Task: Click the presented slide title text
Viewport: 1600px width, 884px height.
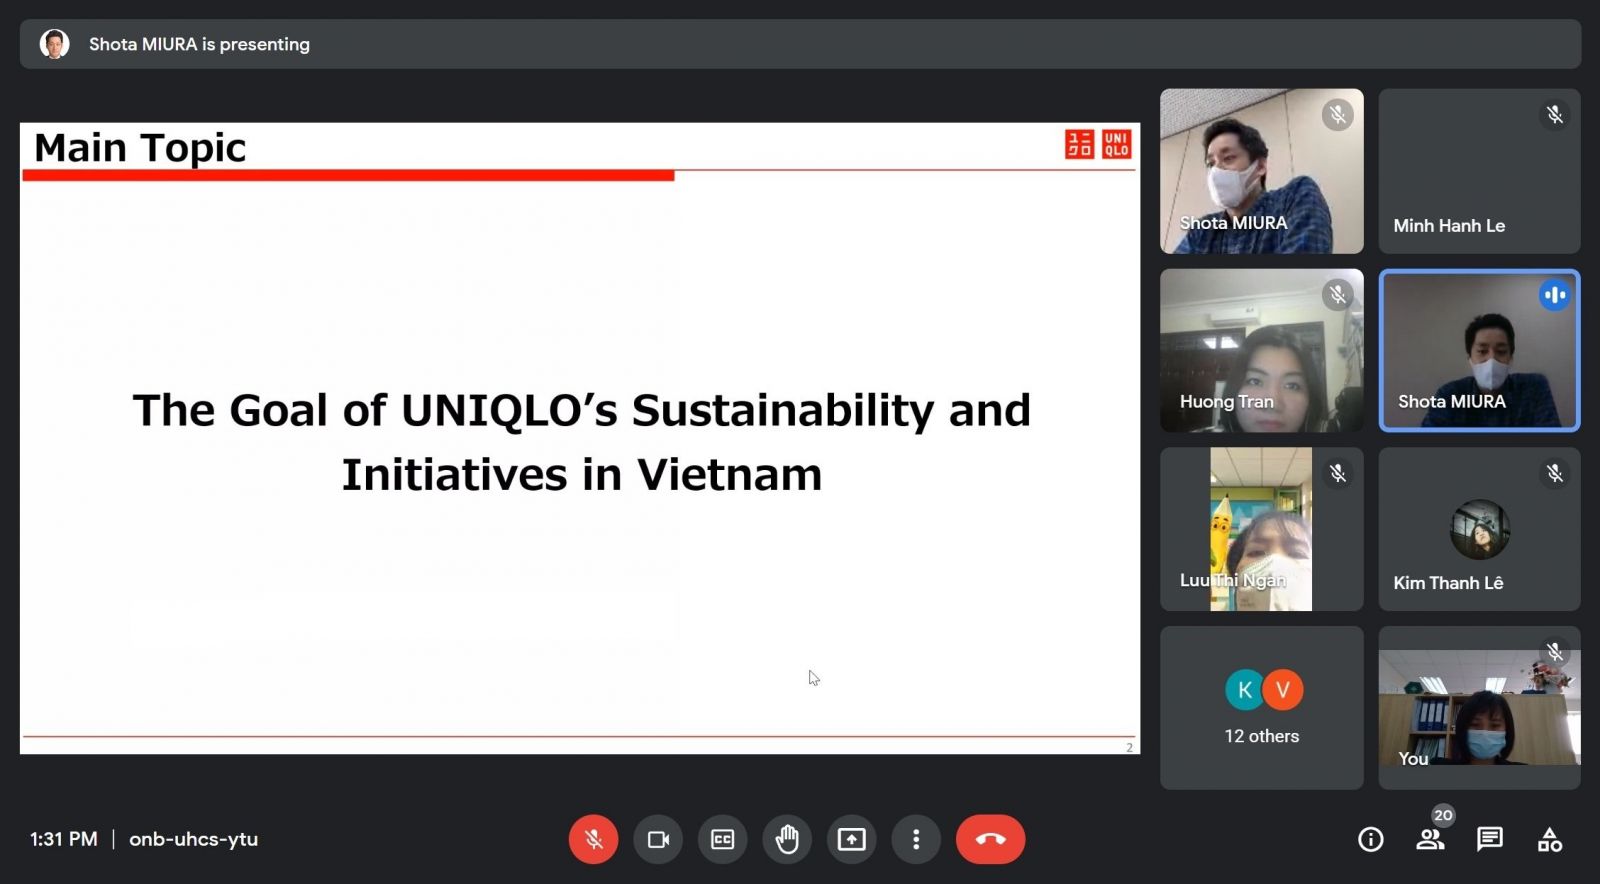Action: [582, 441]
